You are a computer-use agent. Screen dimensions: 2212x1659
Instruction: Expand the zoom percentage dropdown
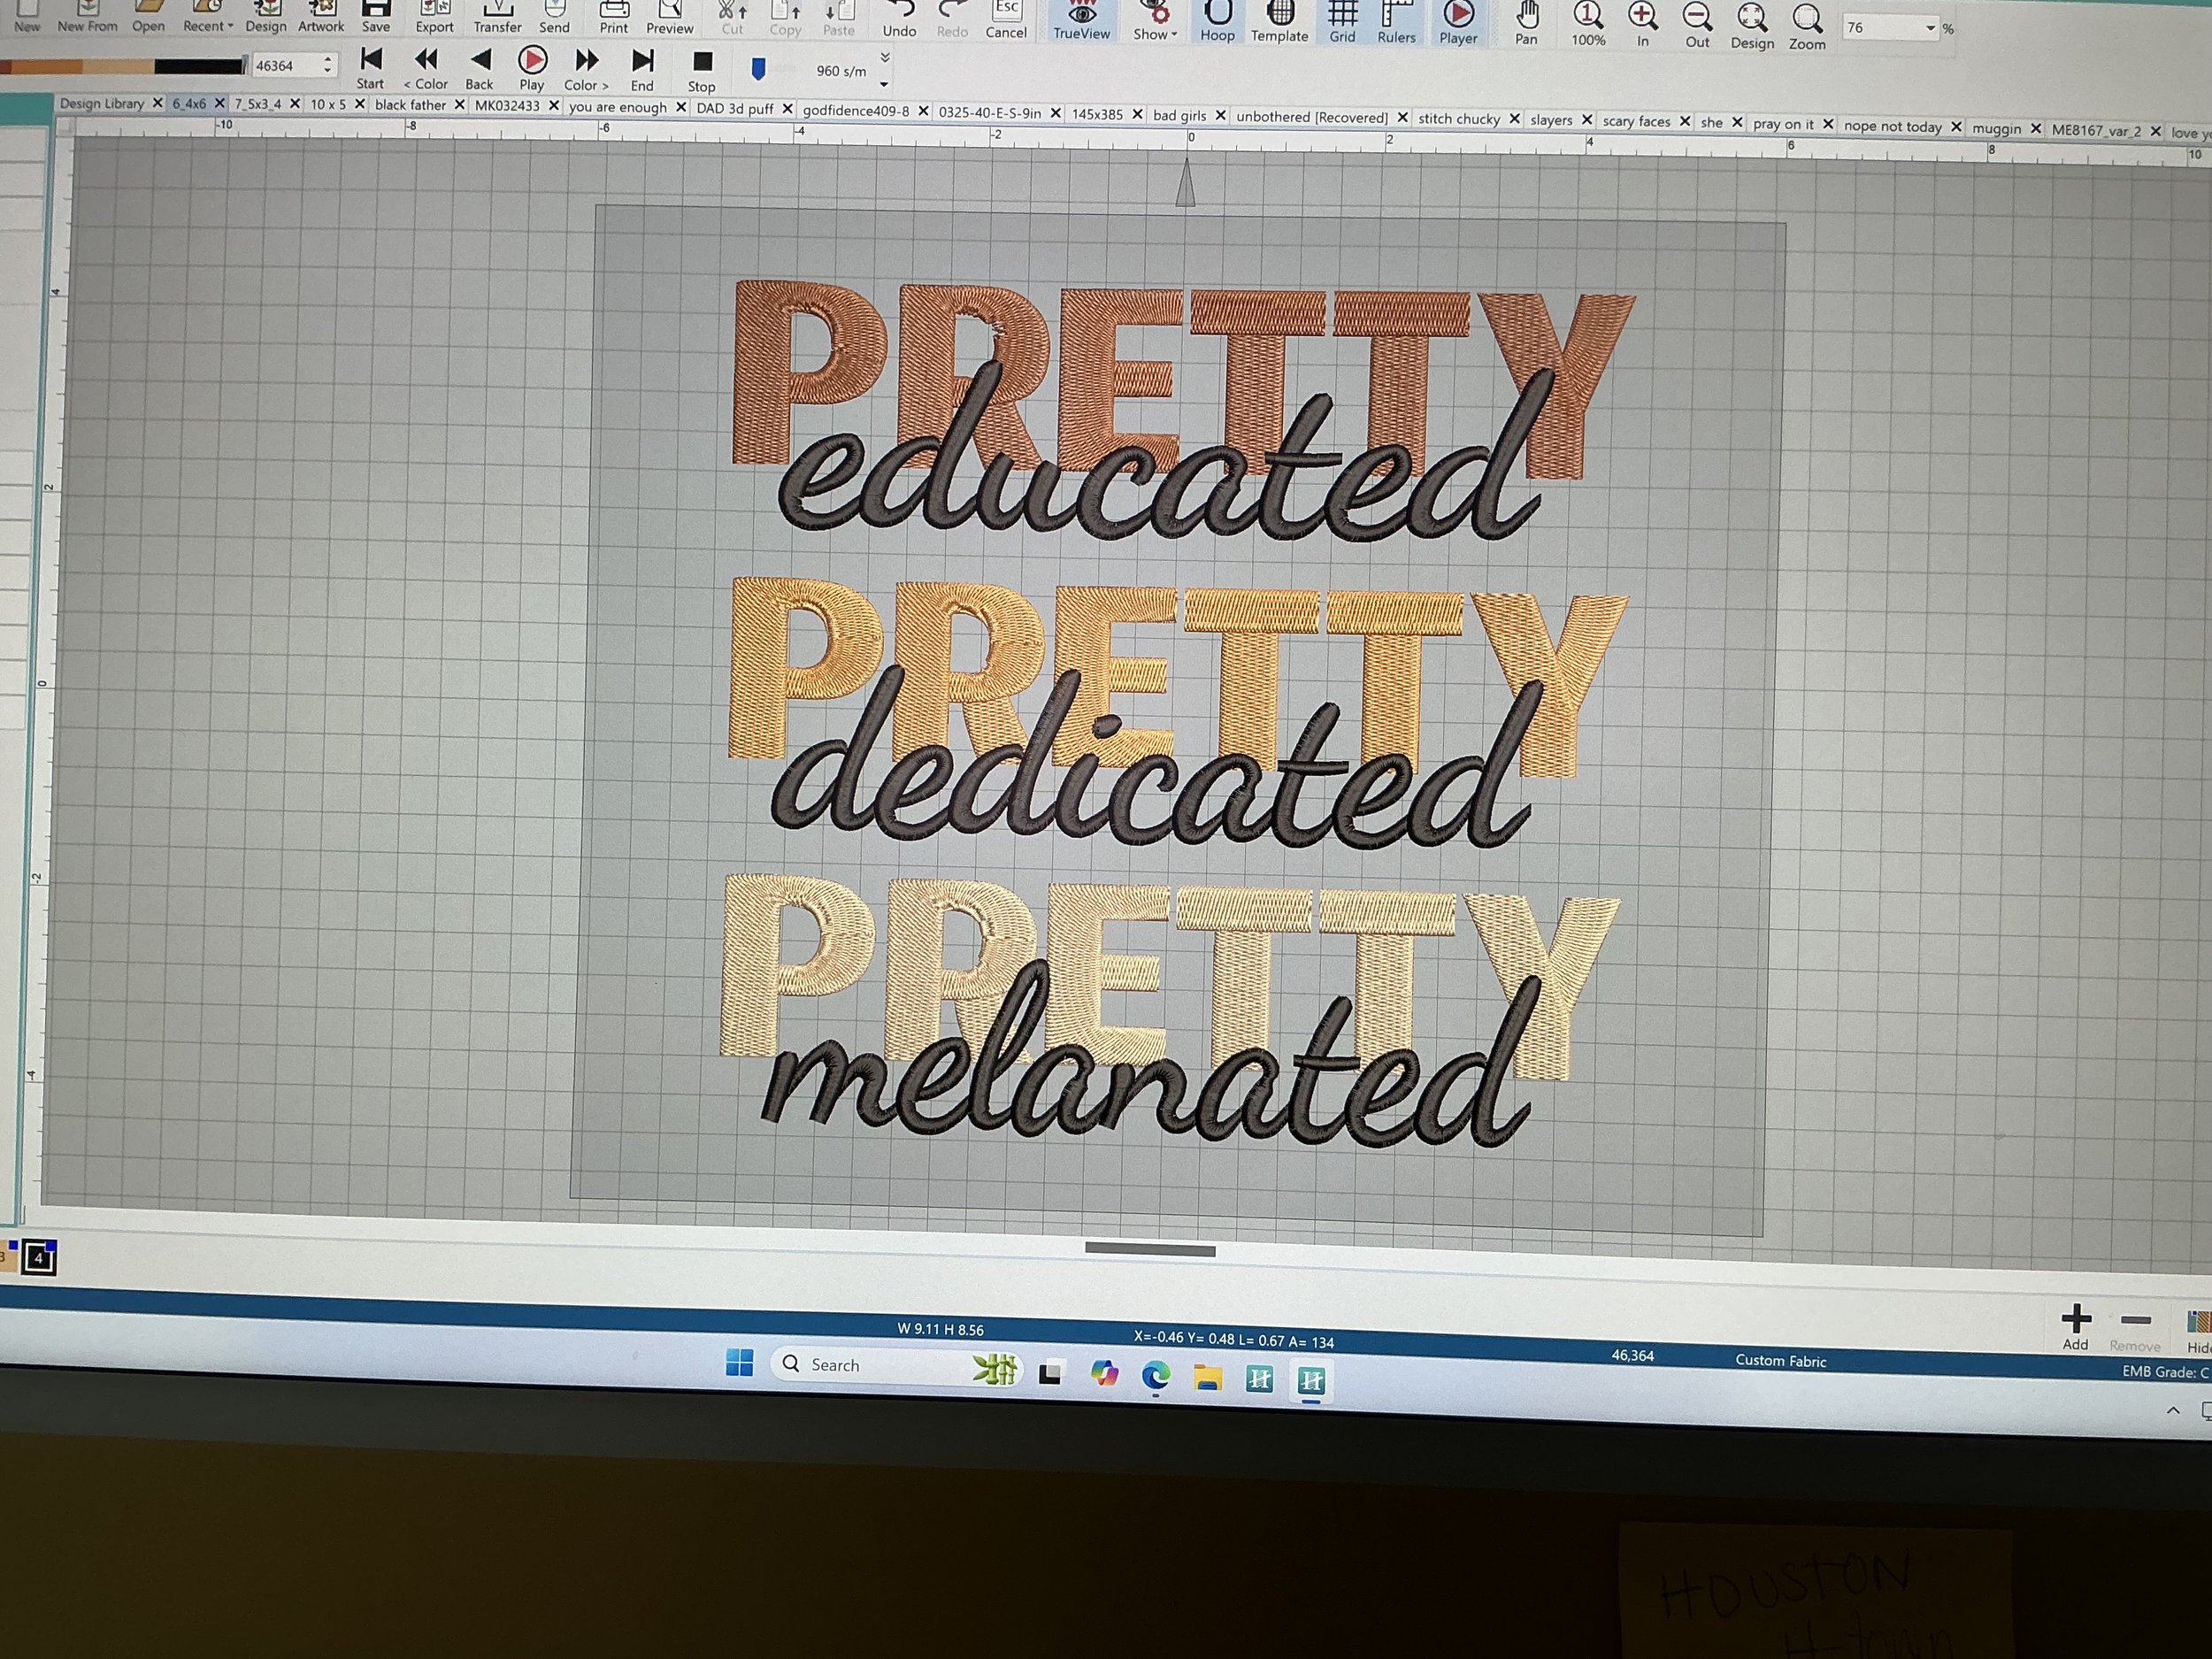click(1930, 28)
